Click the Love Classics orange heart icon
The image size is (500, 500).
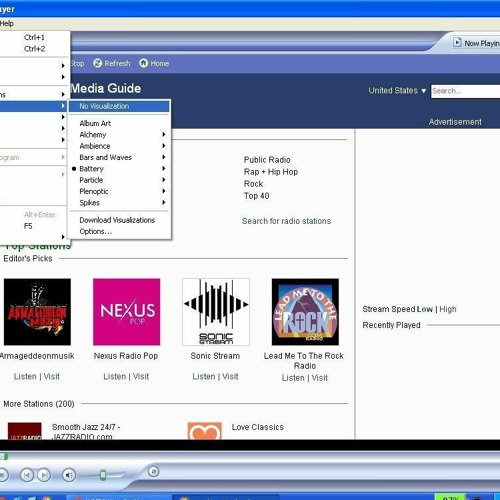click(x=205, y=431)
